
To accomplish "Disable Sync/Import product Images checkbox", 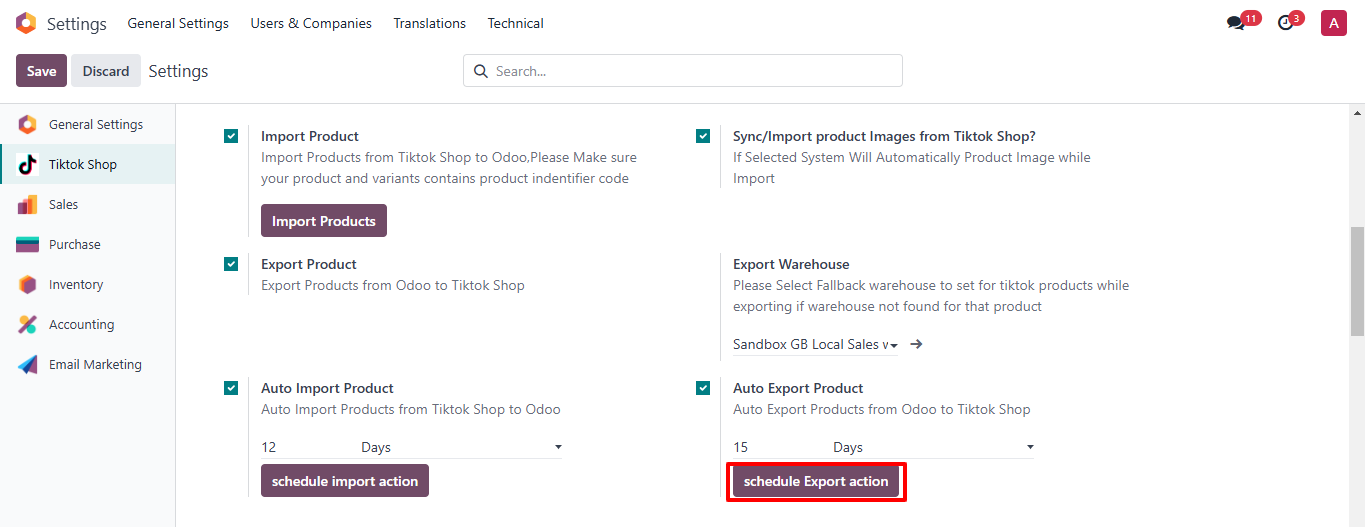I will [x=703, y=136].
